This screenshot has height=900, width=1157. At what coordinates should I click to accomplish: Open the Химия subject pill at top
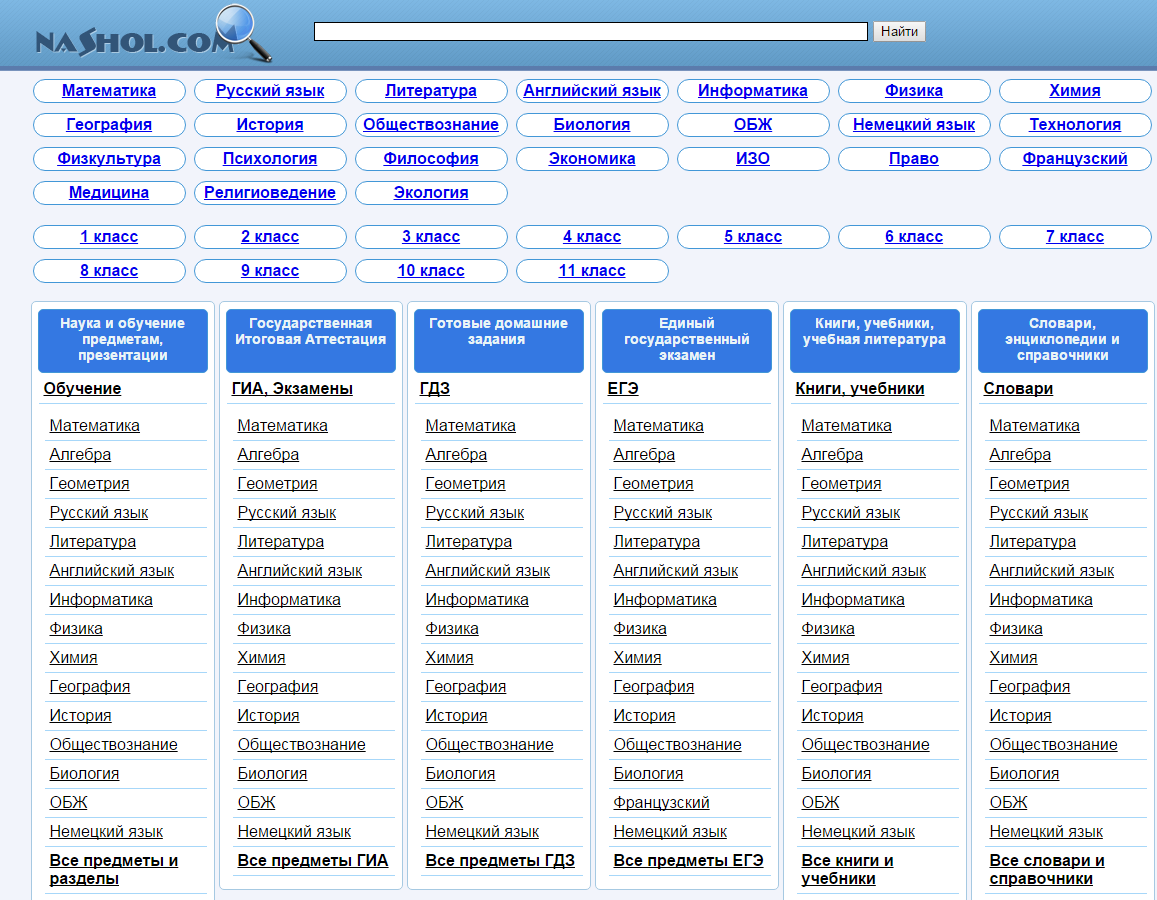point(1074,91)
